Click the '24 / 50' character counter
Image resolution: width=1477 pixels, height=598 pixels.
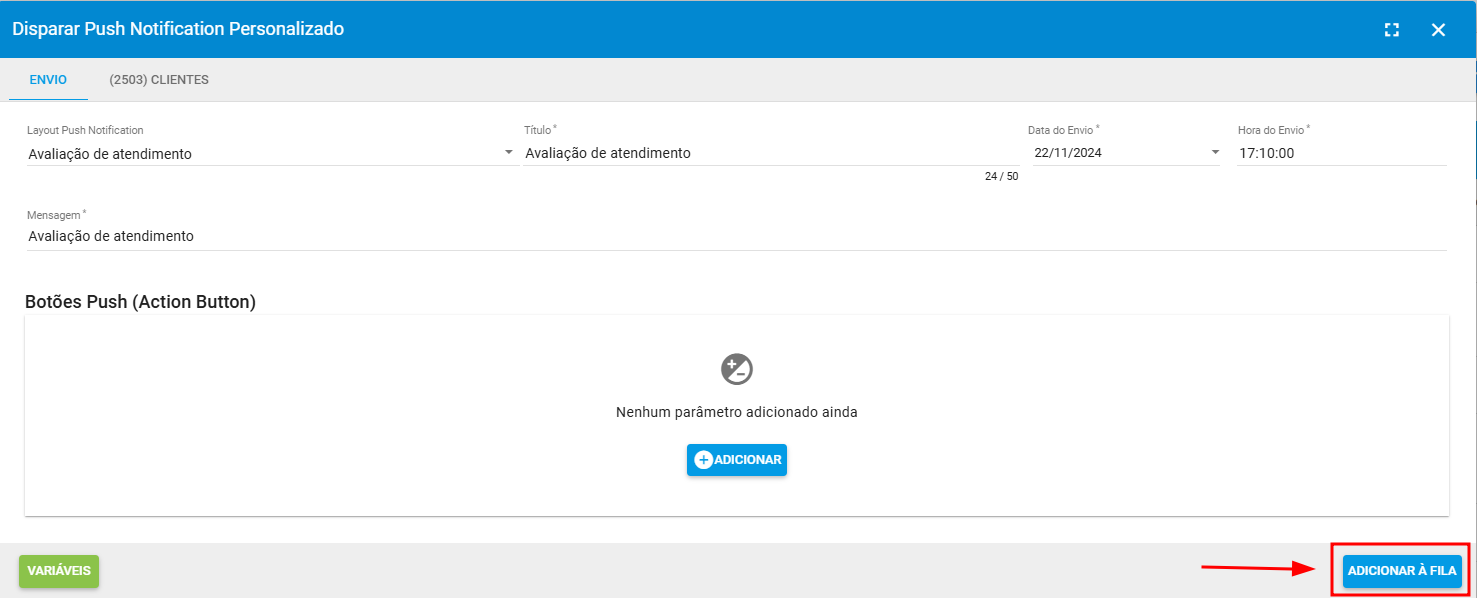point(1001,176)
